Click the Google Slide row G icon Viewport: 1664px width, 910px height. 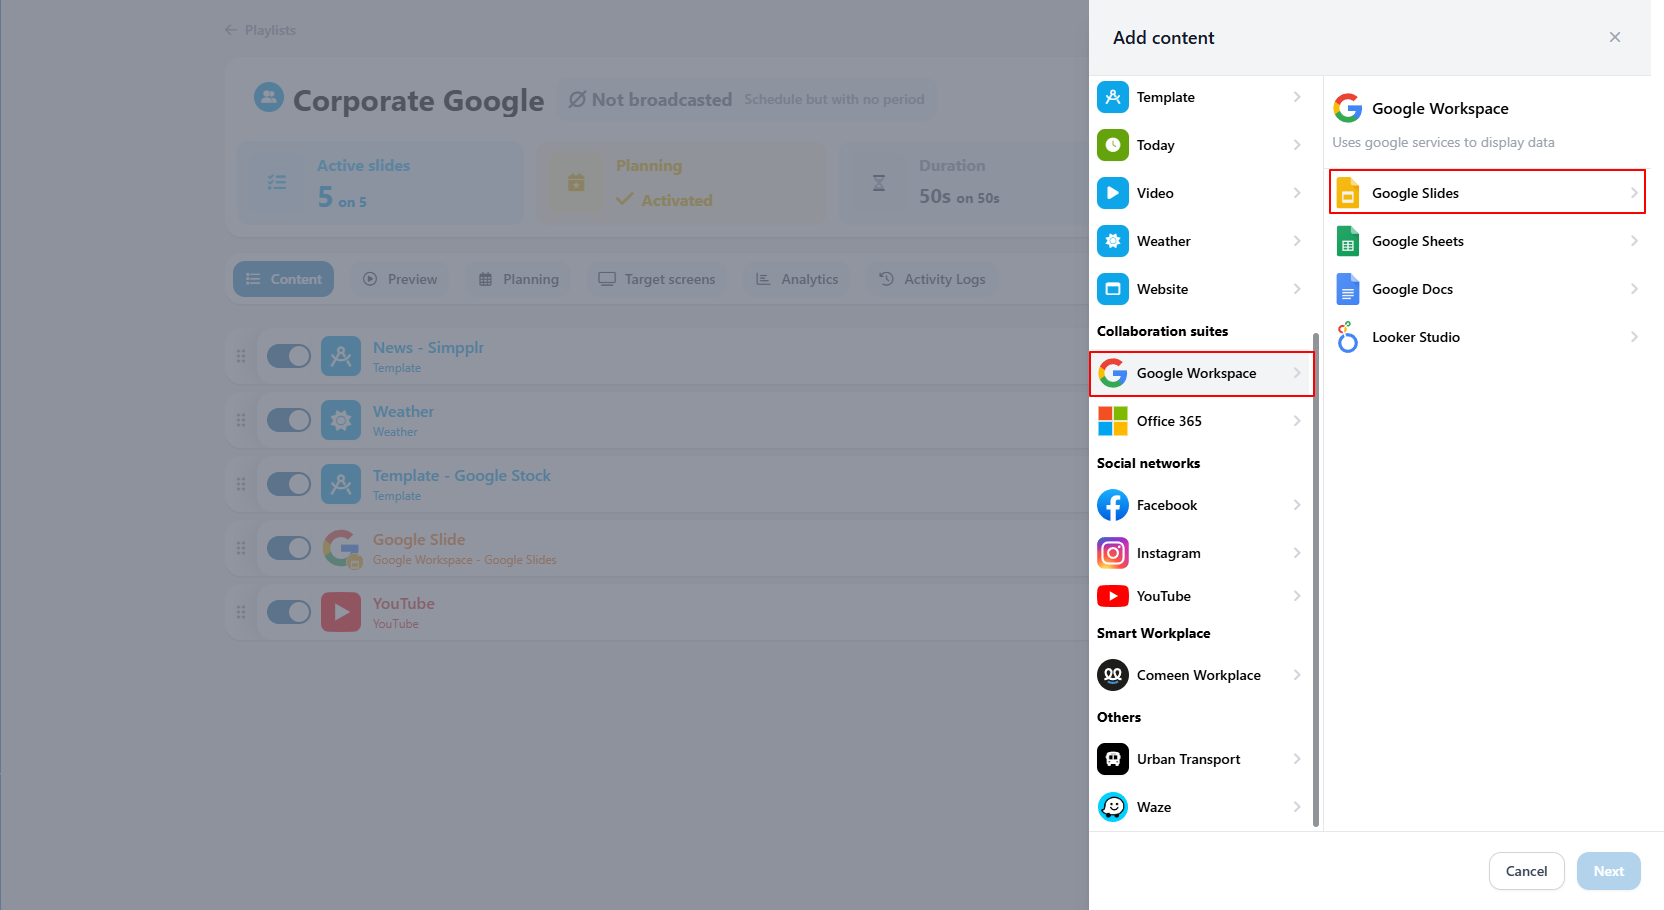341,548
